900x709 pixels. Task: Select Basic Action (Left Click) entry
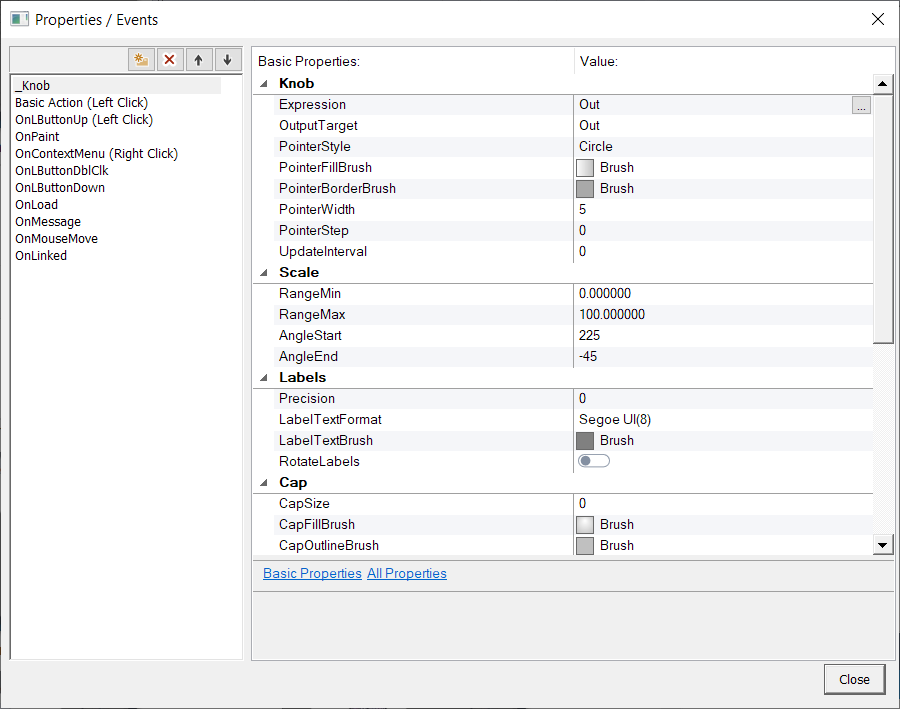pyautogui.click(x=81, y=103)
